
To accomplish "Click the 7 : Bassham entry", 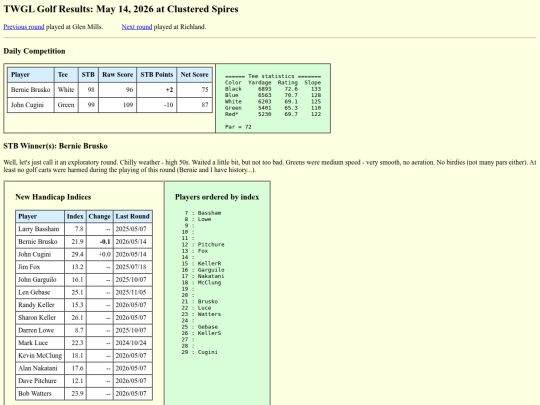I will coord(203,213).
